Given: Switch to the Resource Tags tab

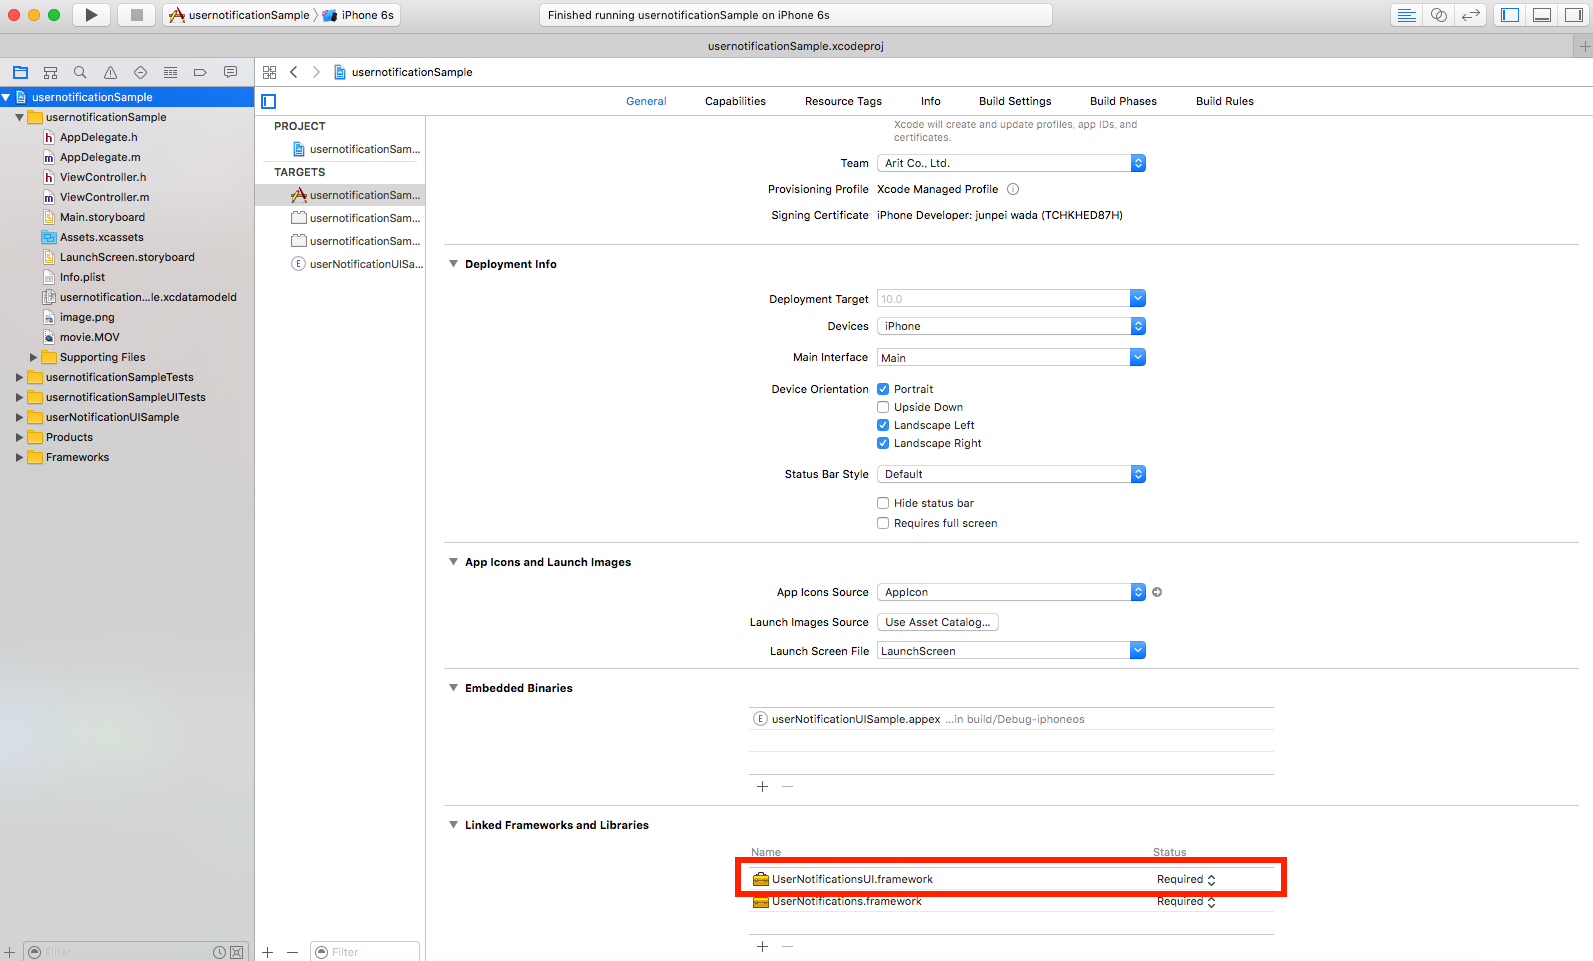Looking at the screenshot, I should pyautogui.click(x=843, y=101).
